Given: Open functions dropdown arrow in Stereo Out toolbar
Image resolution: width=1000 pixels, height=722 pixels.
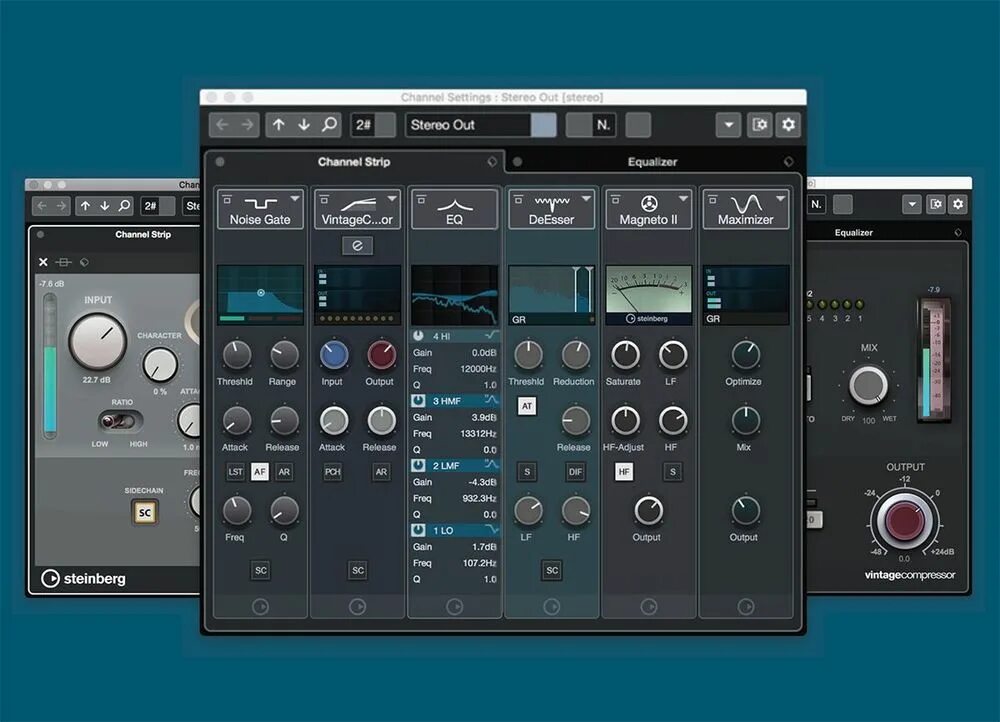Looking at the screenshot, I should point(728,125).
